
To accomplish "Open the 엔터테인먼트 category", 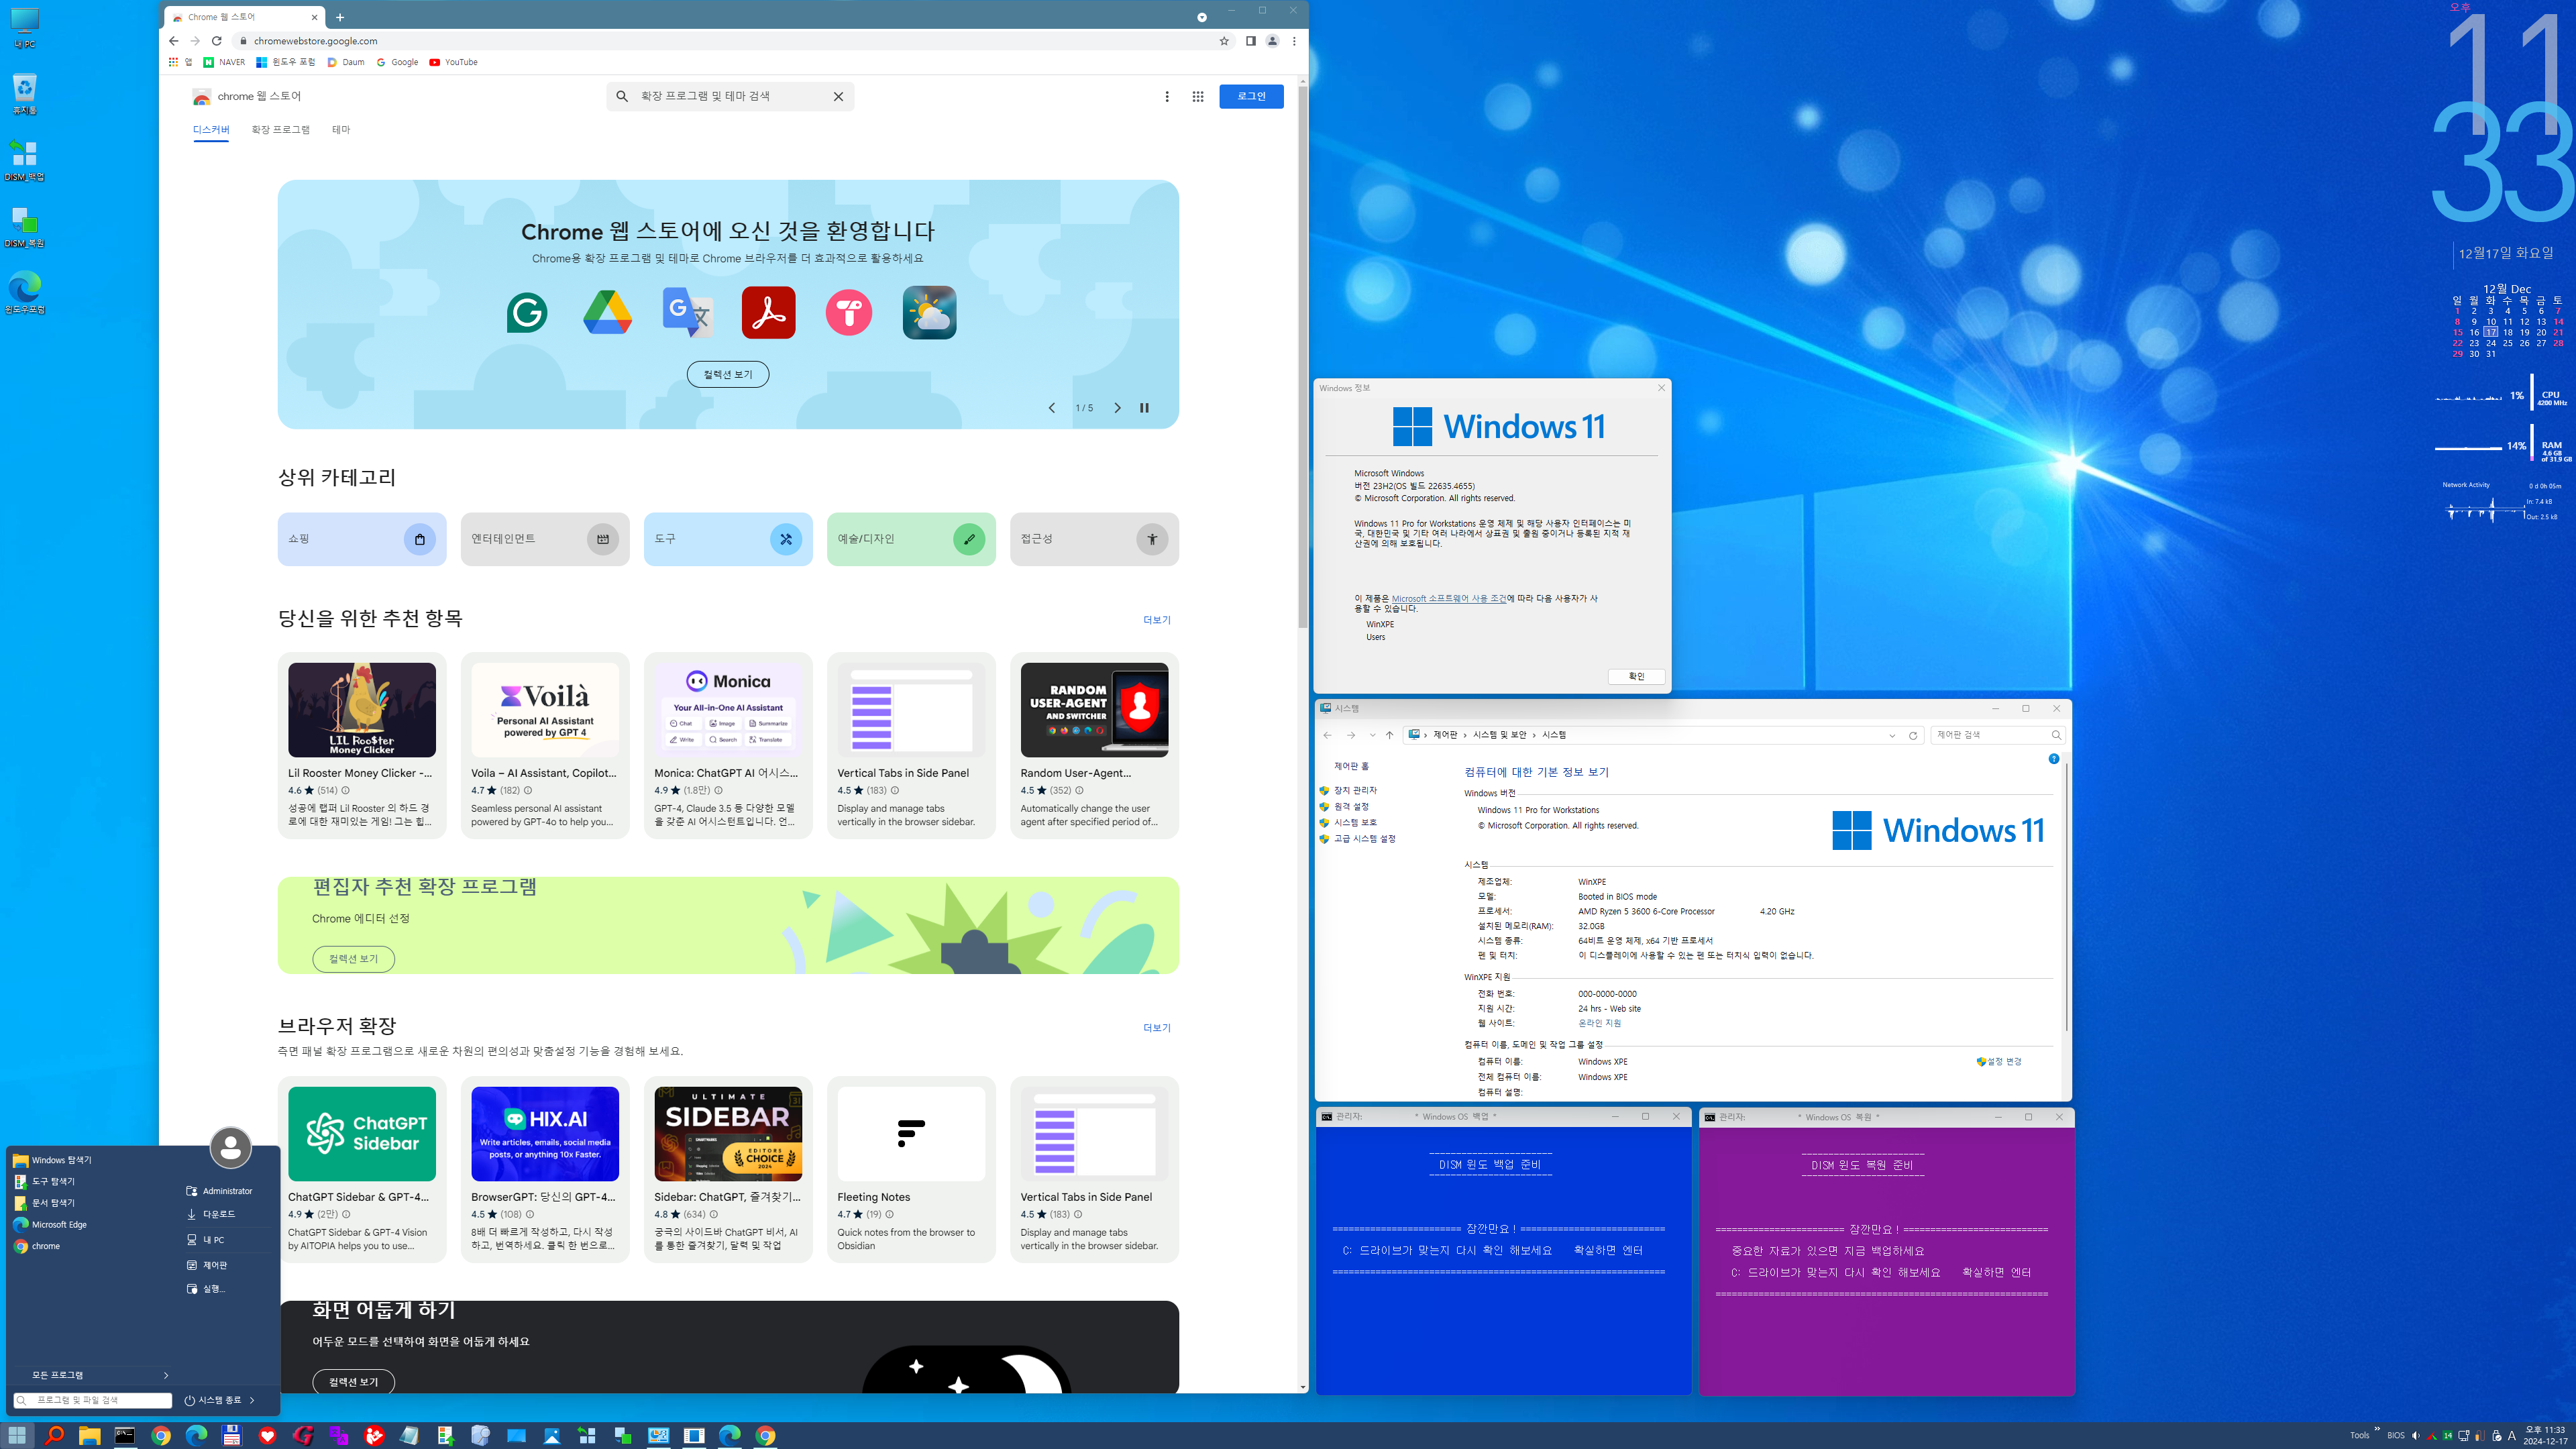I will pos(545,539).
